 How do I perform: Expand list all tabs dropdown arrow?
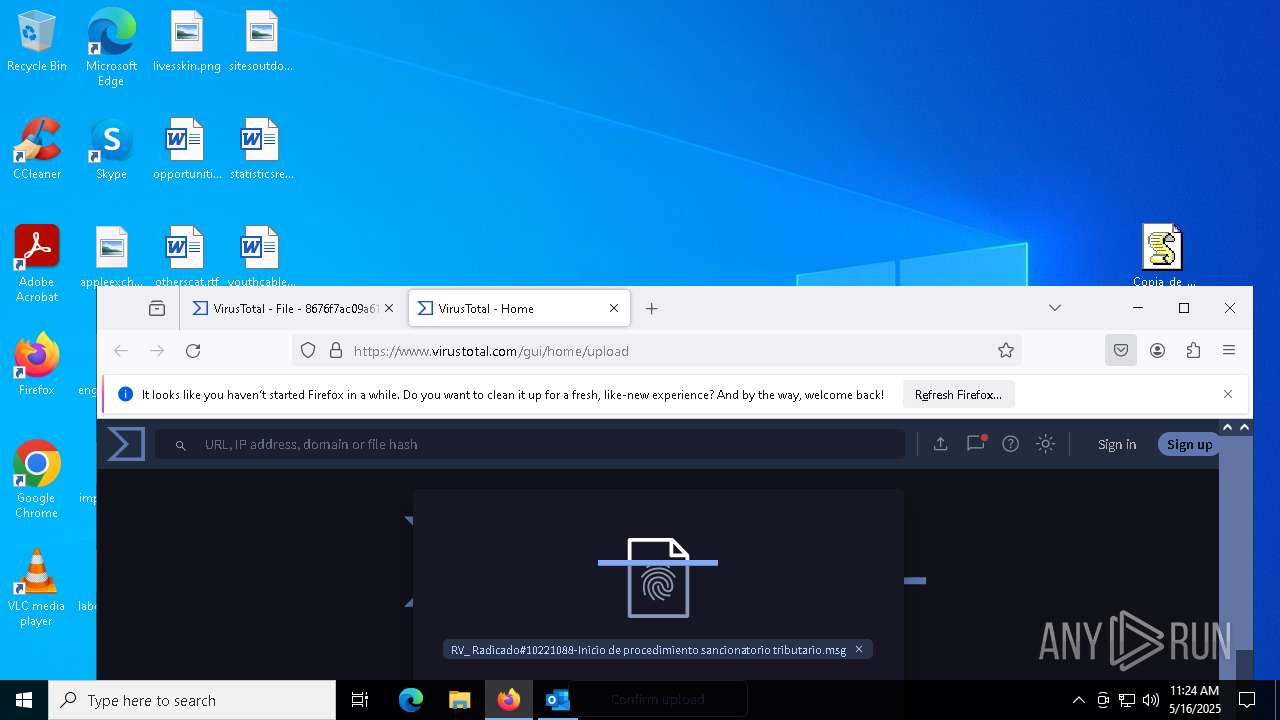[x=1055, y=308]
